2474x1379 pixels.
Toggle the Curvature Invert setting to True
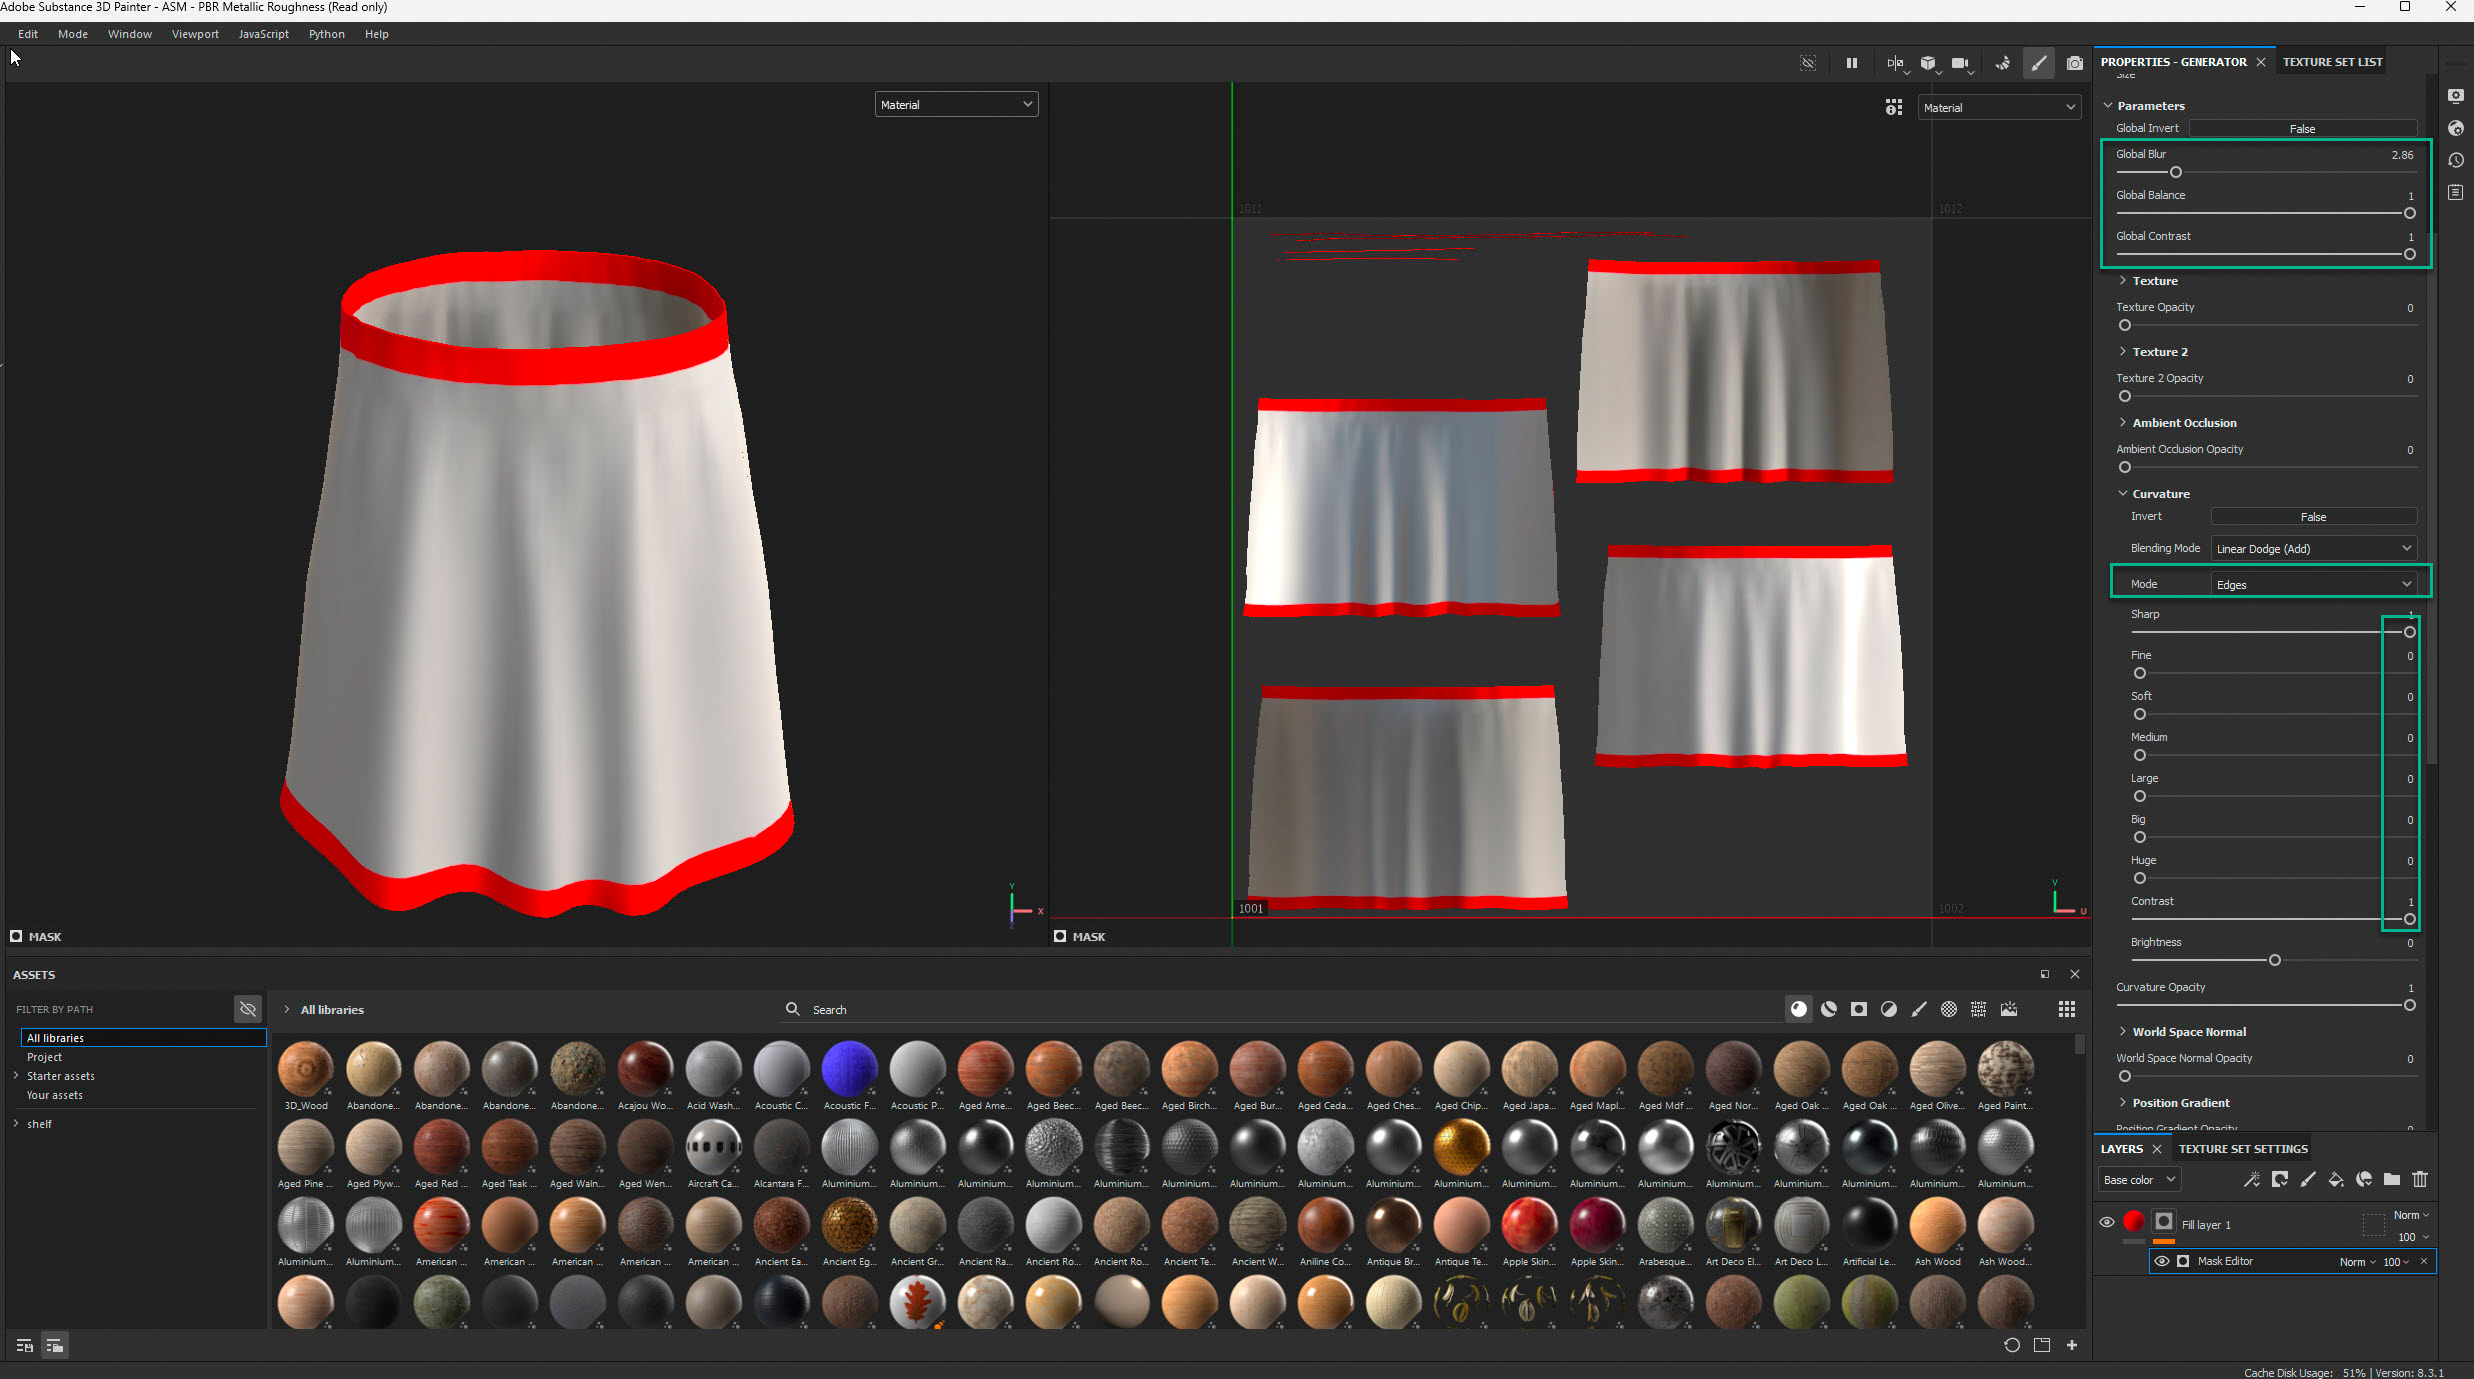point(2314,515)
